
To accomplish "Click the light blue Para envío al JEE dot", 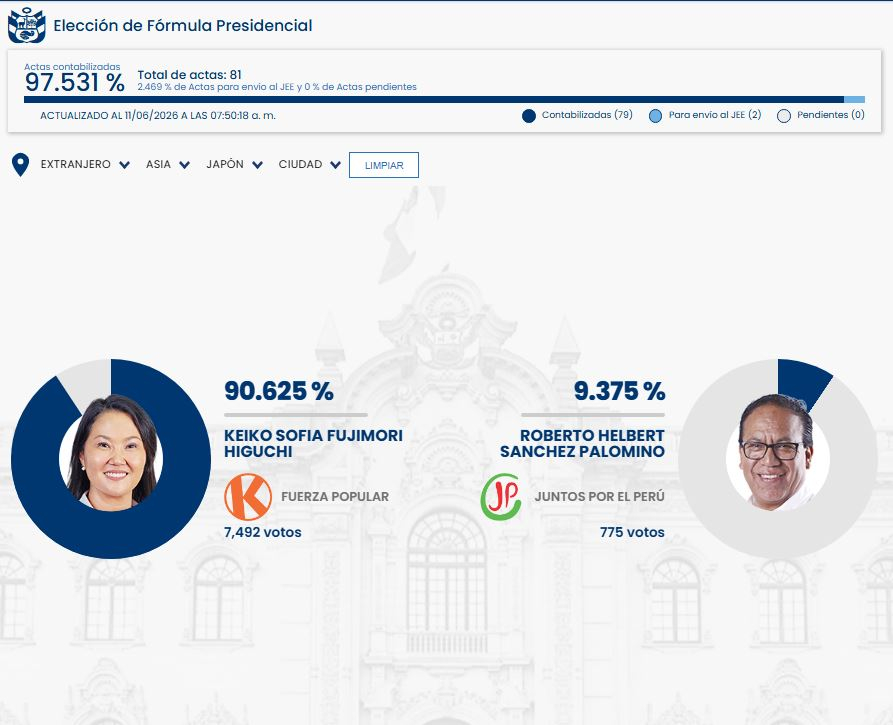I will pyautogui.click(x=656, y=116).
